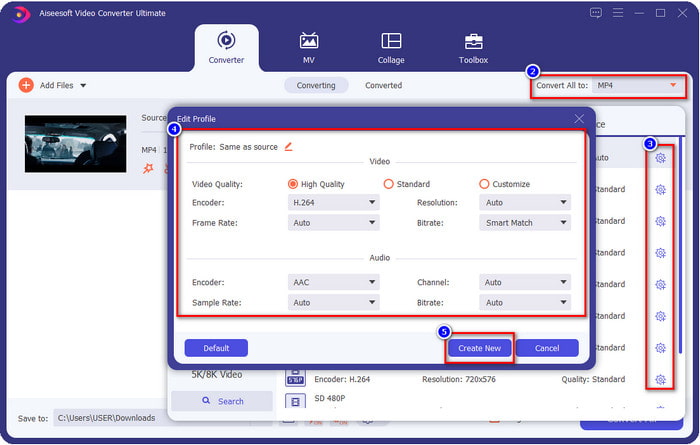This screenshot has height=445, width=700.
Task: Open the Converter tab
Action: tap(226, 48)
